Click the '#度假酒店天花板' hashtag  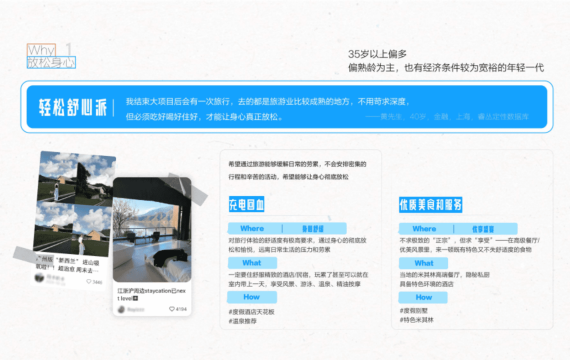(x=252, y=312)
